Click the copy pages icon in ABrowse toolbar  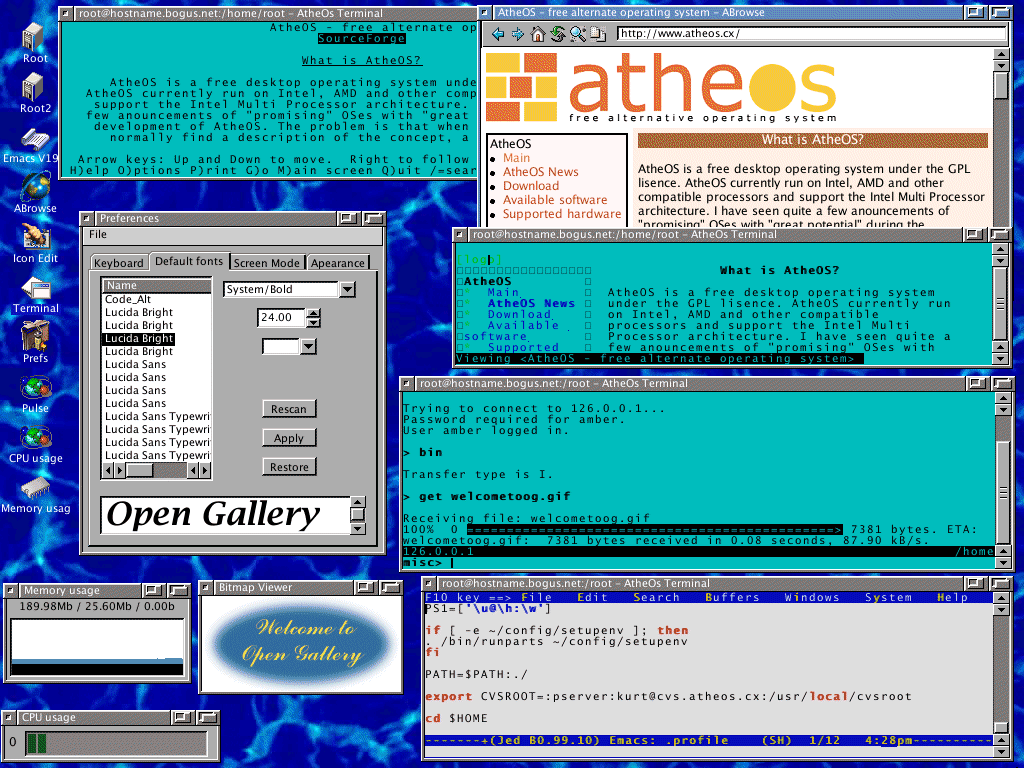coord(598,34)
